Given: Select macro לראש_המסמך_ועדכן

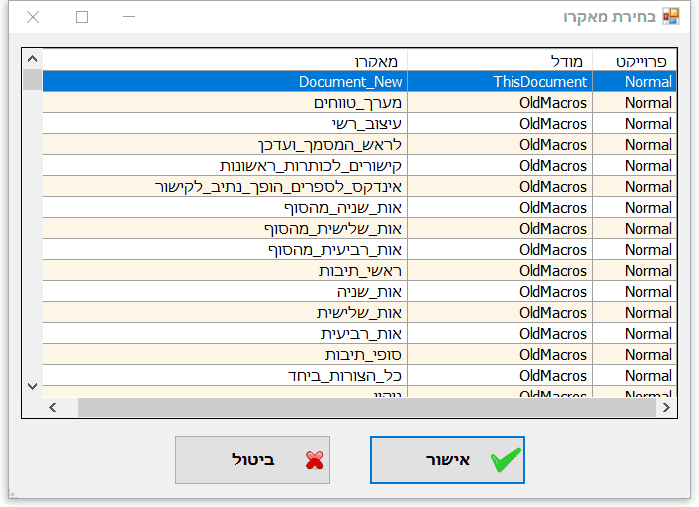Looking at the screenshot, I should tap(225, 144).
